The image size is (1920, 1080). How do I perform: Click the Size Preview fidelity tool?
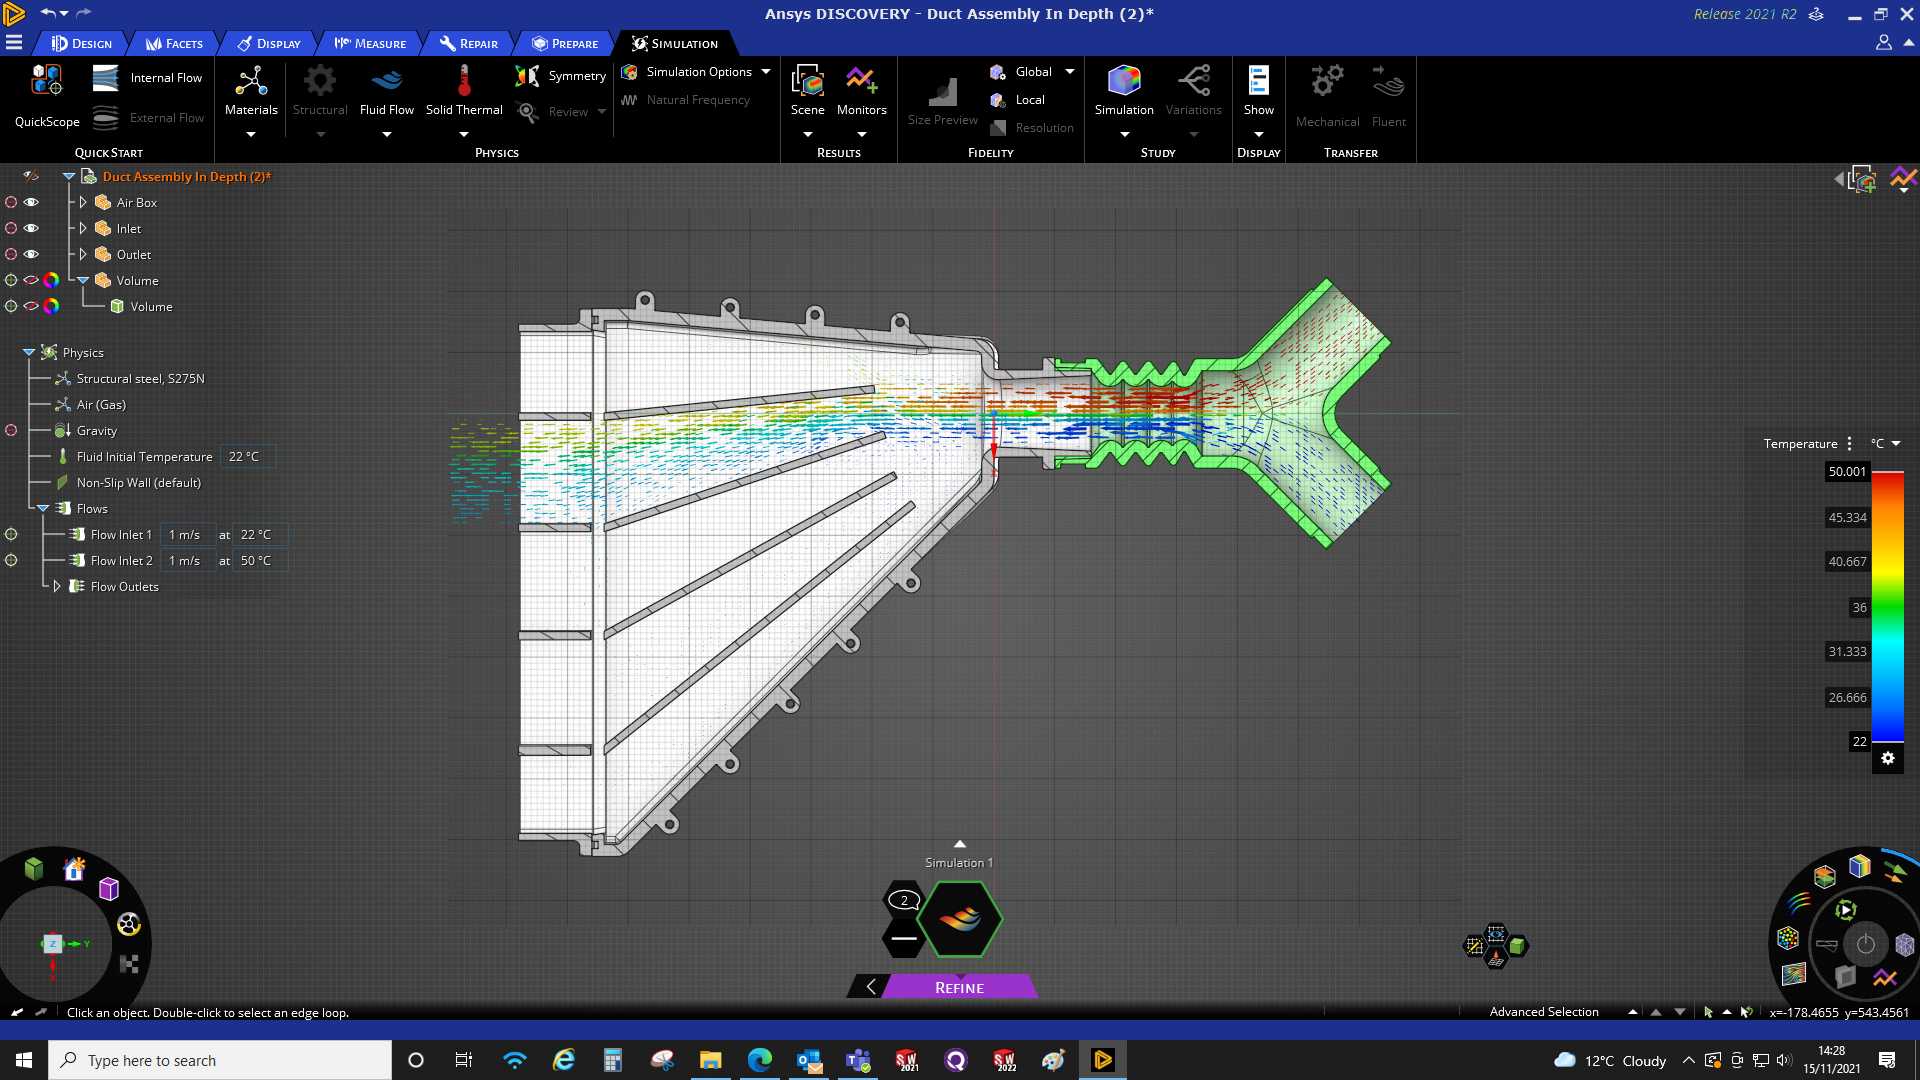[943, 102]
